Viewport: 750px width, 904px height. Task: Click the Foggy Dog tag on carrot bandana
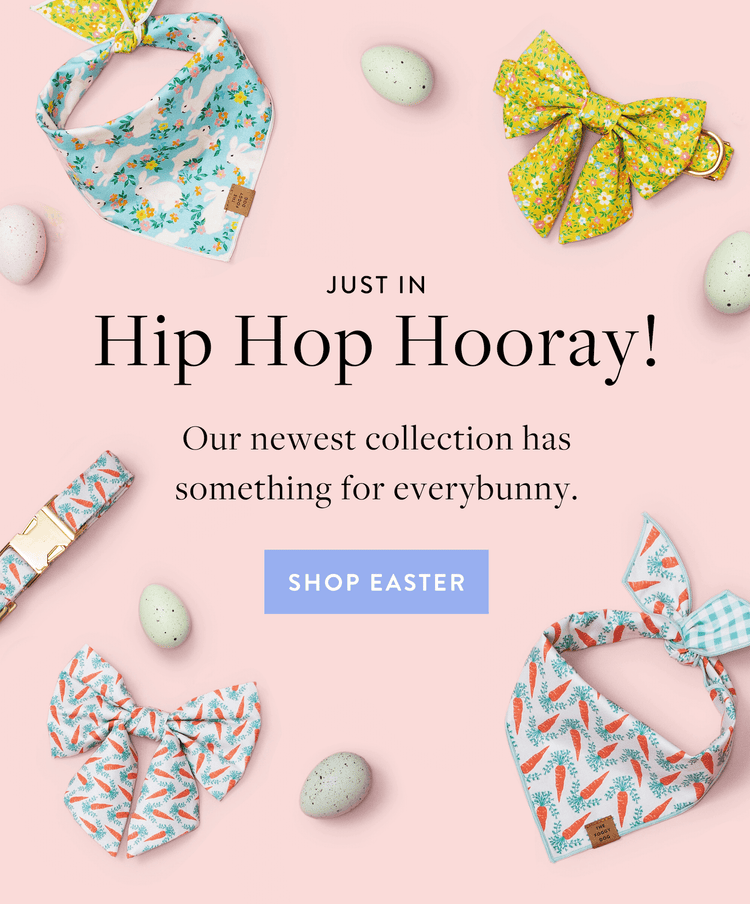point(604,834)
